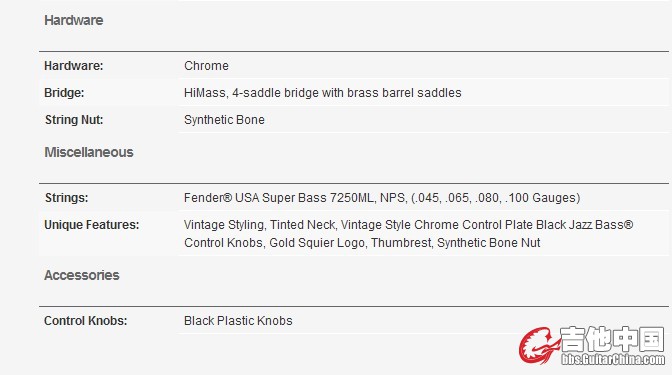Viewport: 672px width, 375px height.
Task: Click the Unique Features: label
Action: click(92, 225)
